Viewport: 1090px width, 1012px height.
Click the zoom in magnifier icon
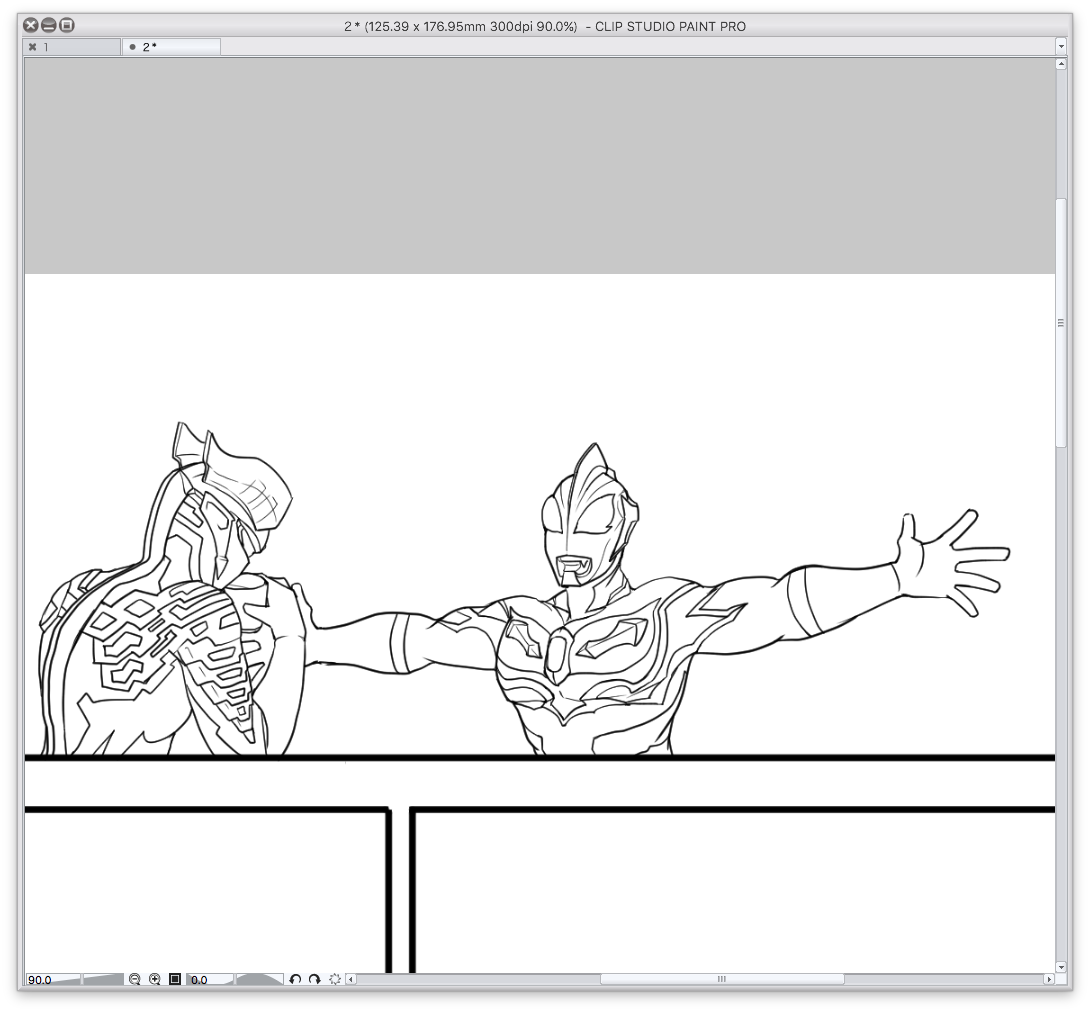[154, 979]
